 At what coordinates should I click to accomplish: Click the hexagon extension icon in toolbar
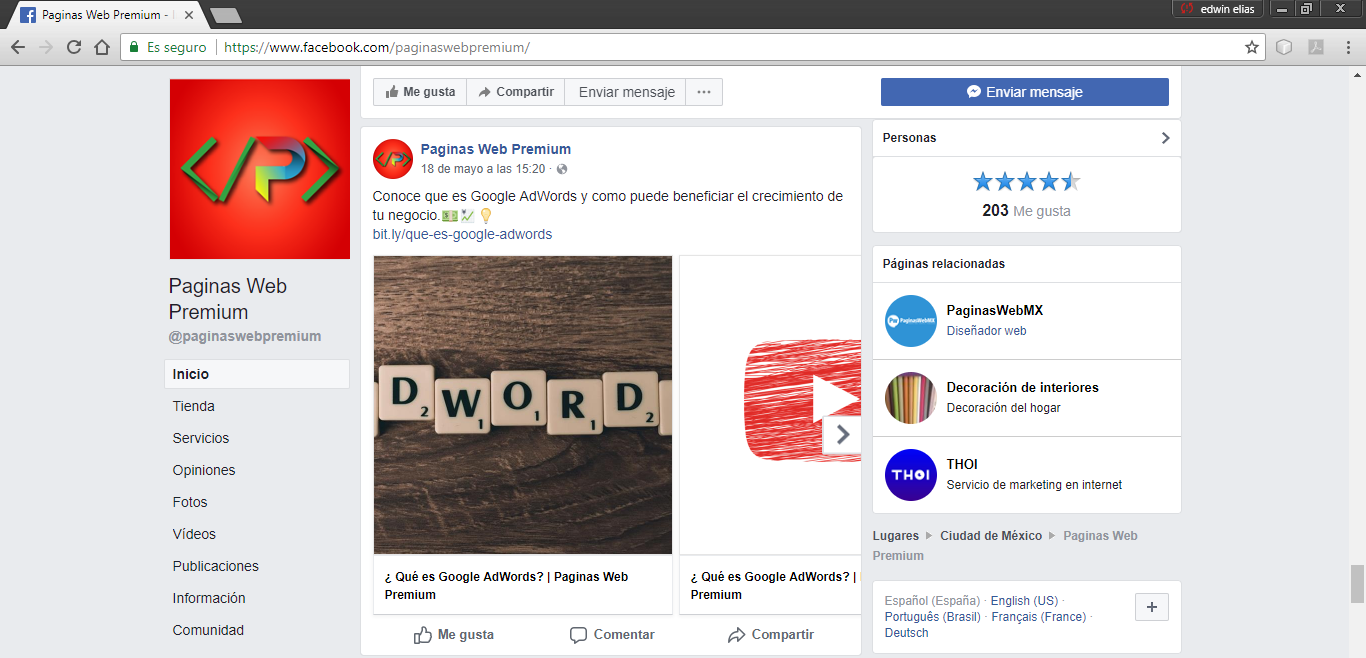coord(1285,47)
